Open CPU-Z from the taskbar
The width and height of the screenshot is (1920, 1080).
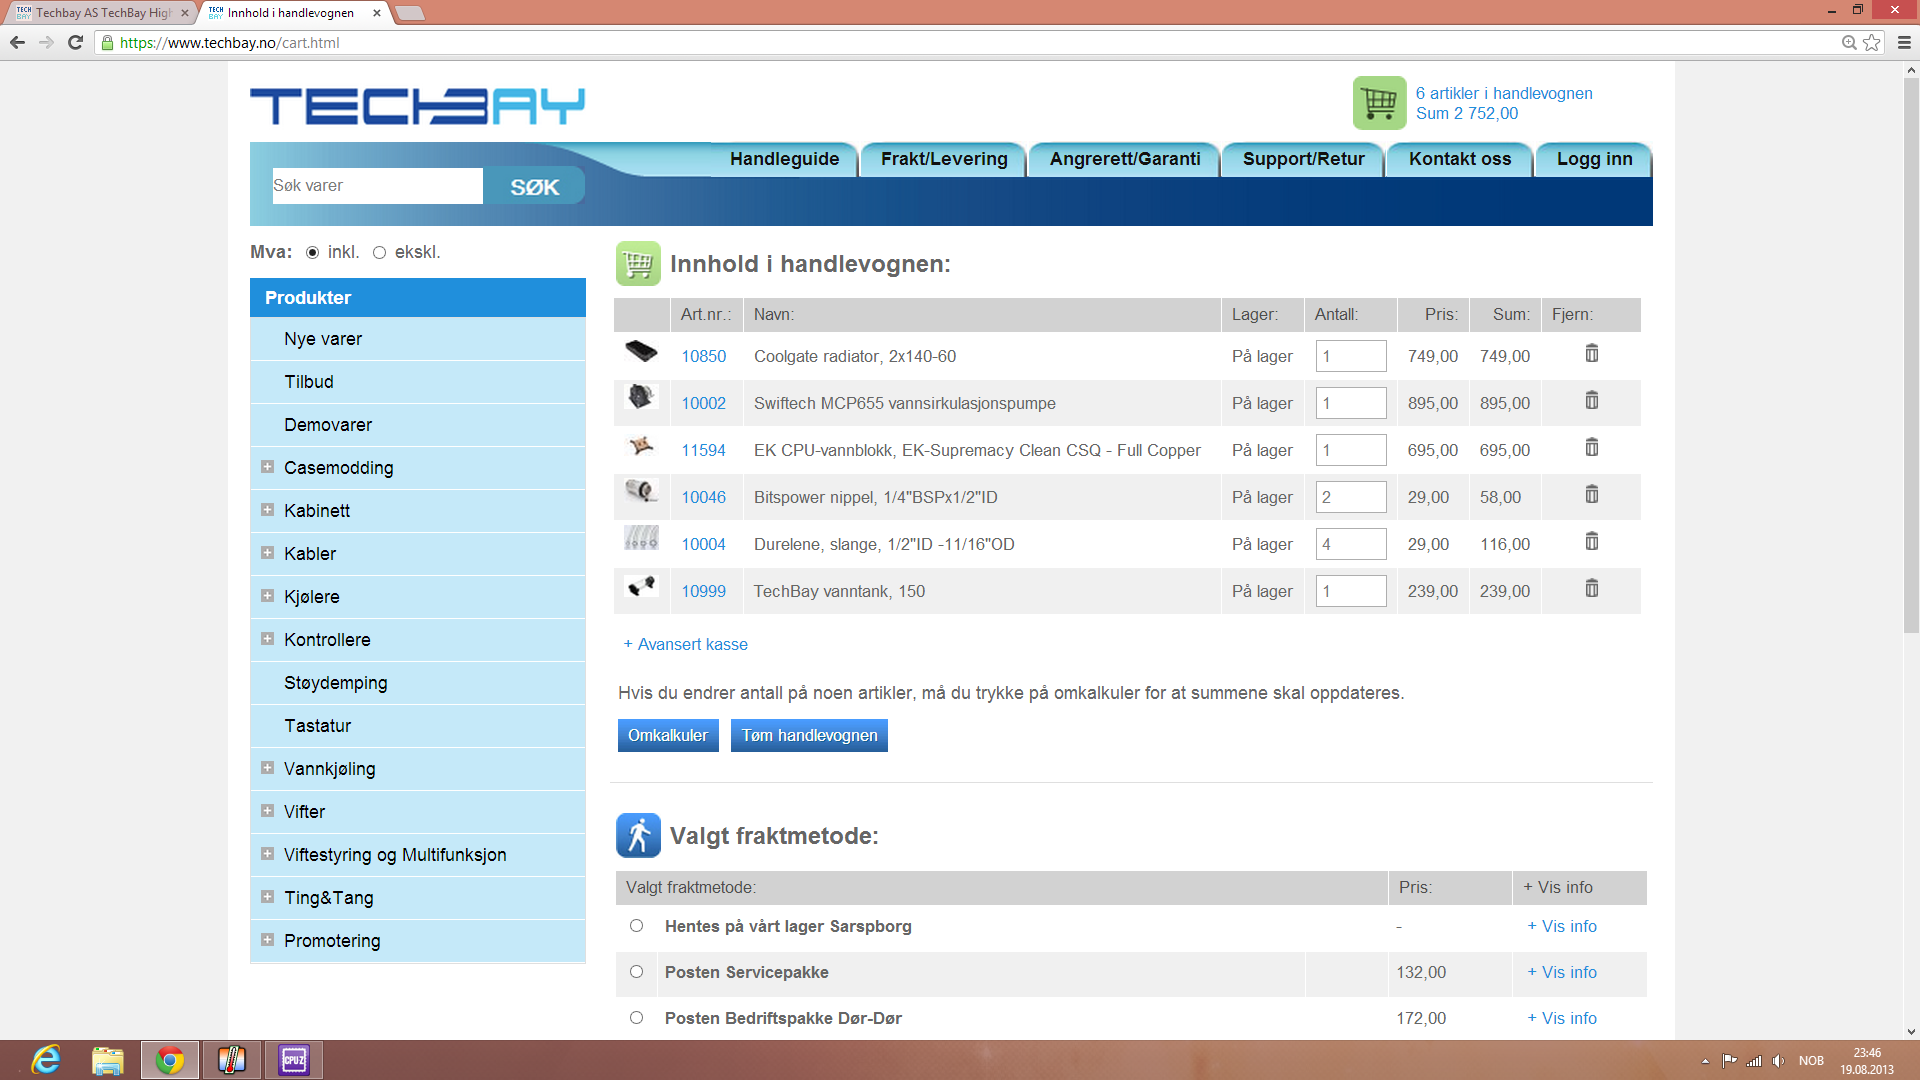pyautogui.click(x=294, y=1060)
